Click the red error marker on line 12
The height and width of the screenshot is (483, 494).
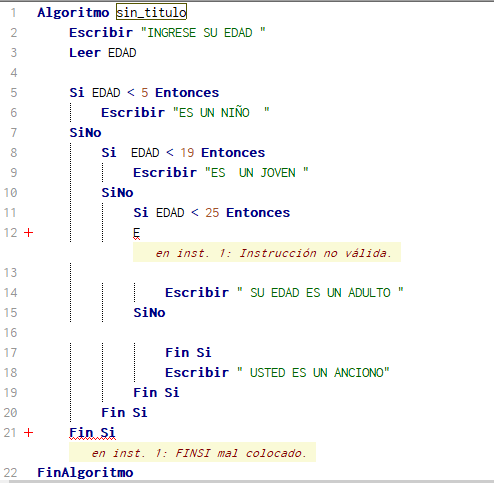point(29,233)
